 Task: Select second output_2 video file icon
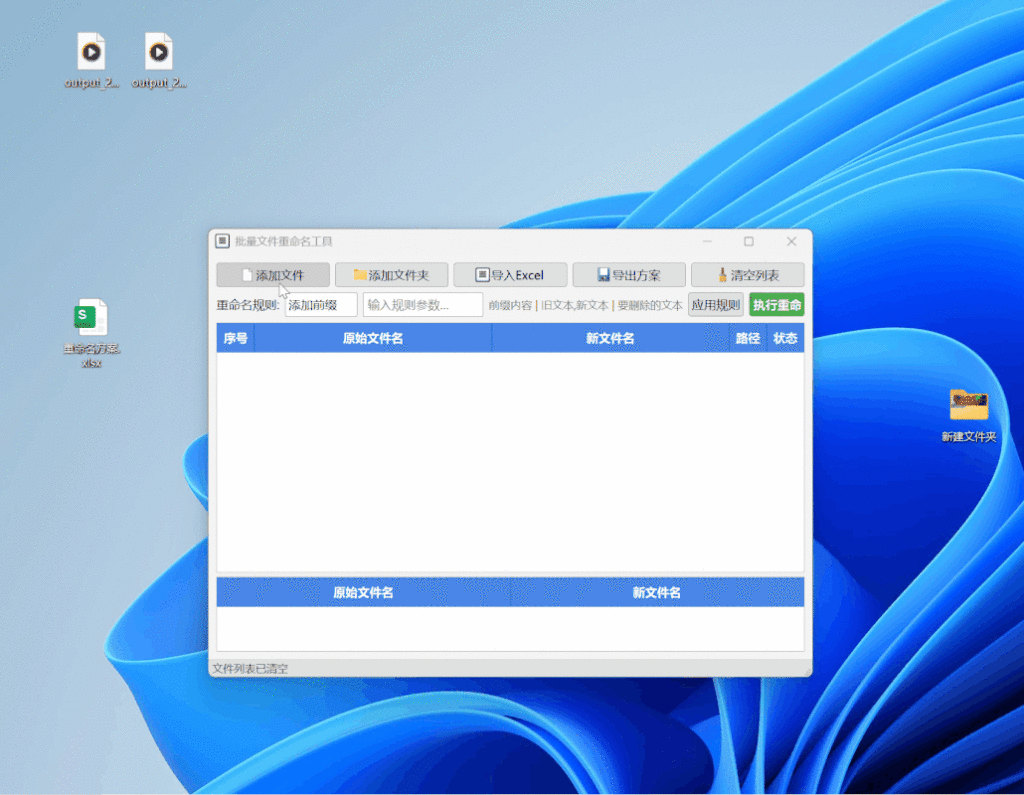159,60
